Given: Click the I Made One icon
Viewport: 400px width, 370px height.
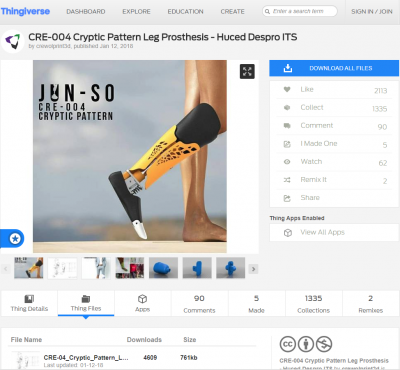Looking at the screenshot, I should [287, 144].
